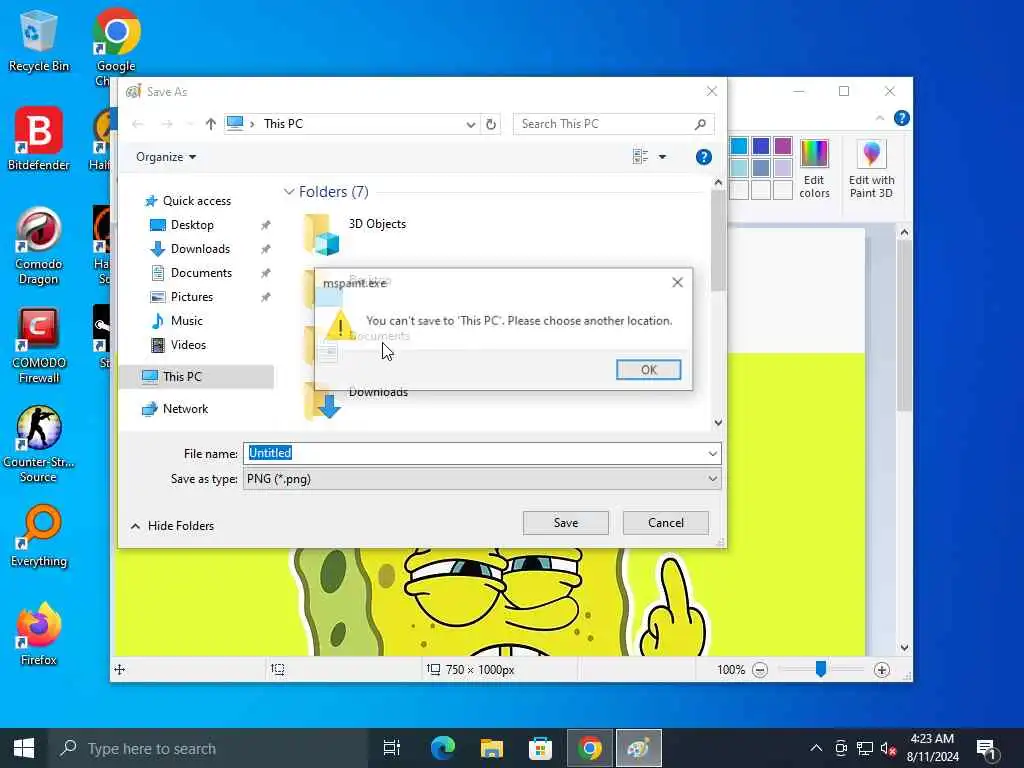
Task: Click the Up arrow navigation button
Action: pyautogui.click(x=210, y=124)
